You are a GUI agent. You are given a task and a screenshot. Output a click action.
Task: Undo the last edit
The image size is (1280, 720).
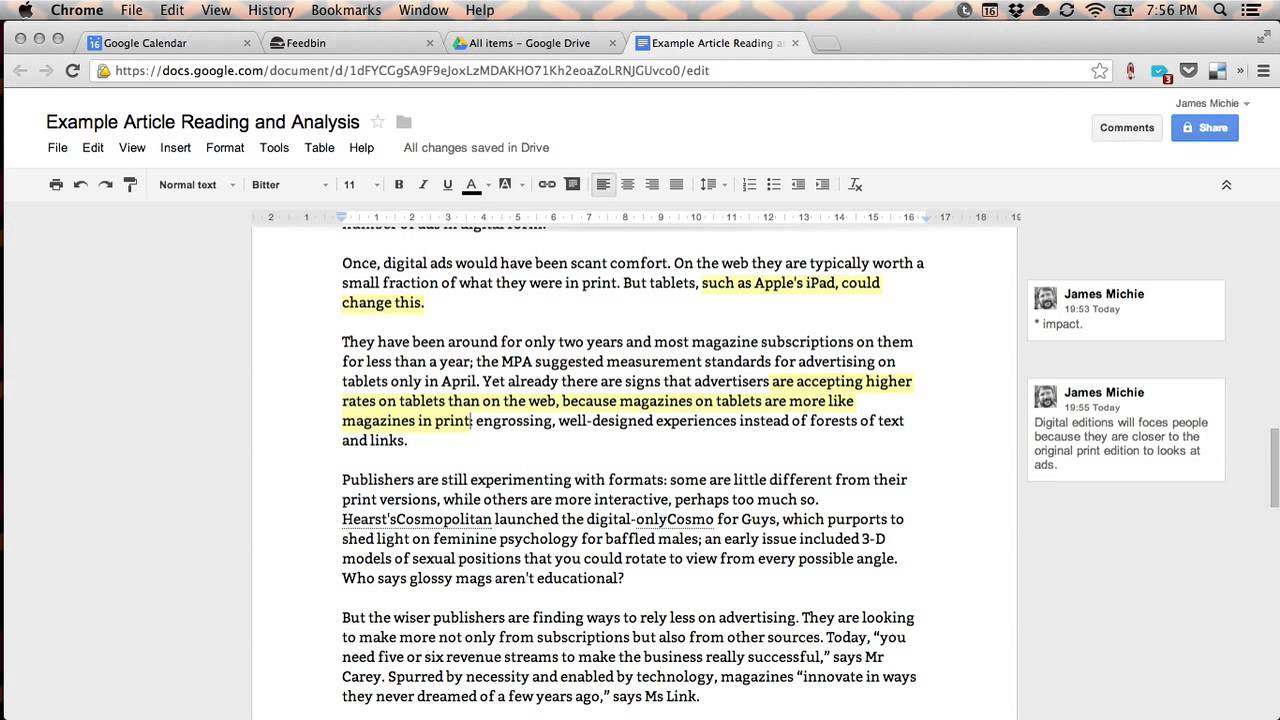pyautogui.click(x=81, y=184)
